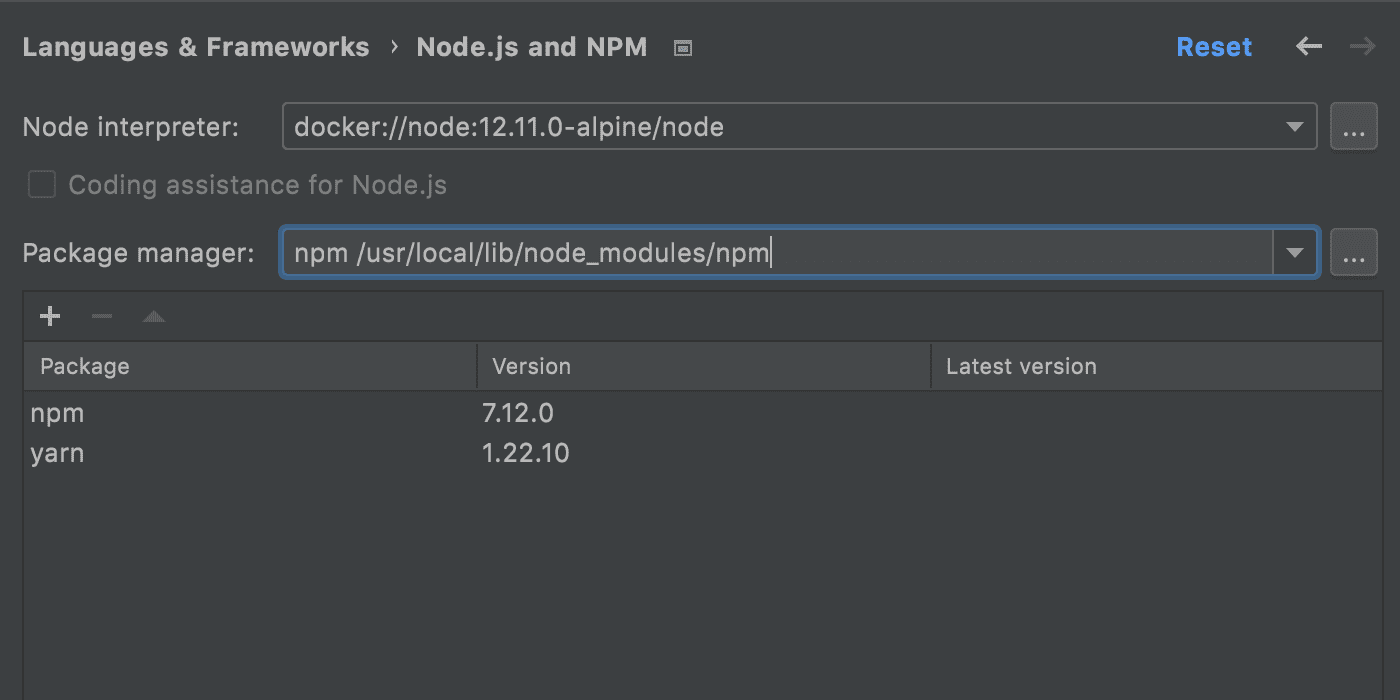Reset the settings changes

coord(1214,47)
